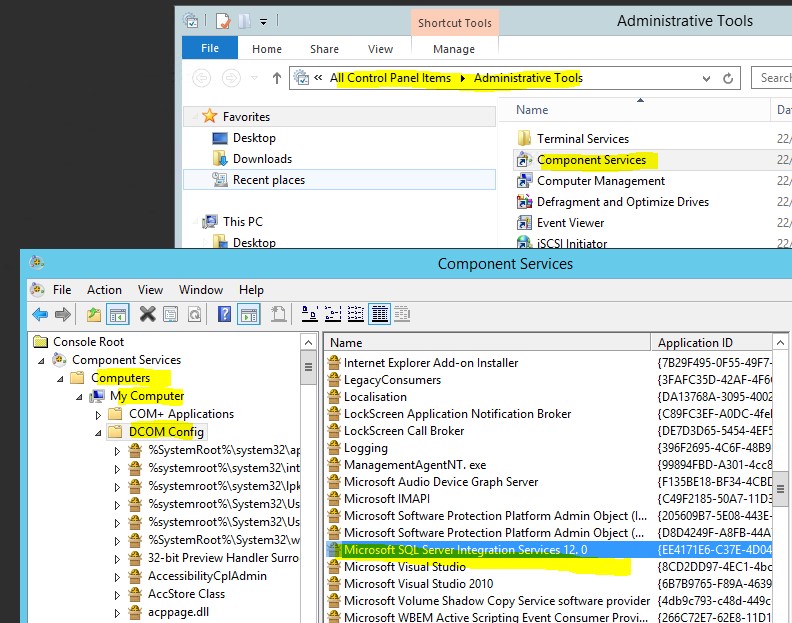Expand COM+ Applications node
The image size is (792, 623).
point(98,415)
